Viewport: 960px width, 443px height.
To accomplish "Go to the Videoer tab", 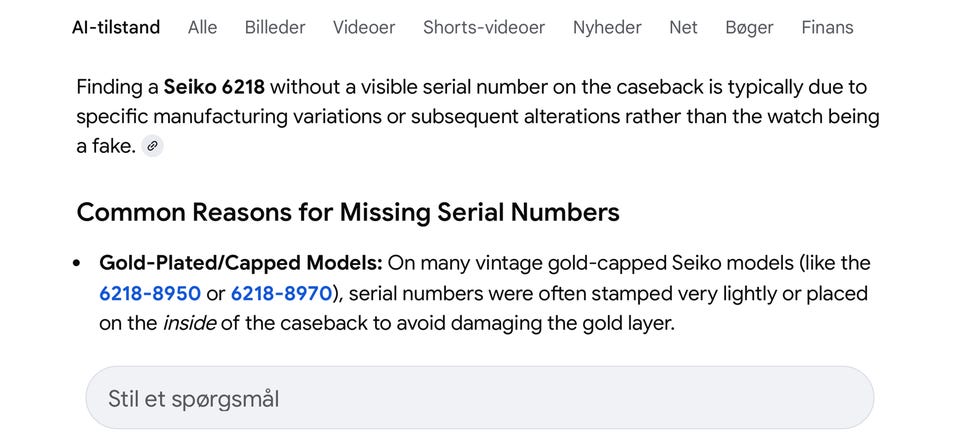I will click(364, 27).
